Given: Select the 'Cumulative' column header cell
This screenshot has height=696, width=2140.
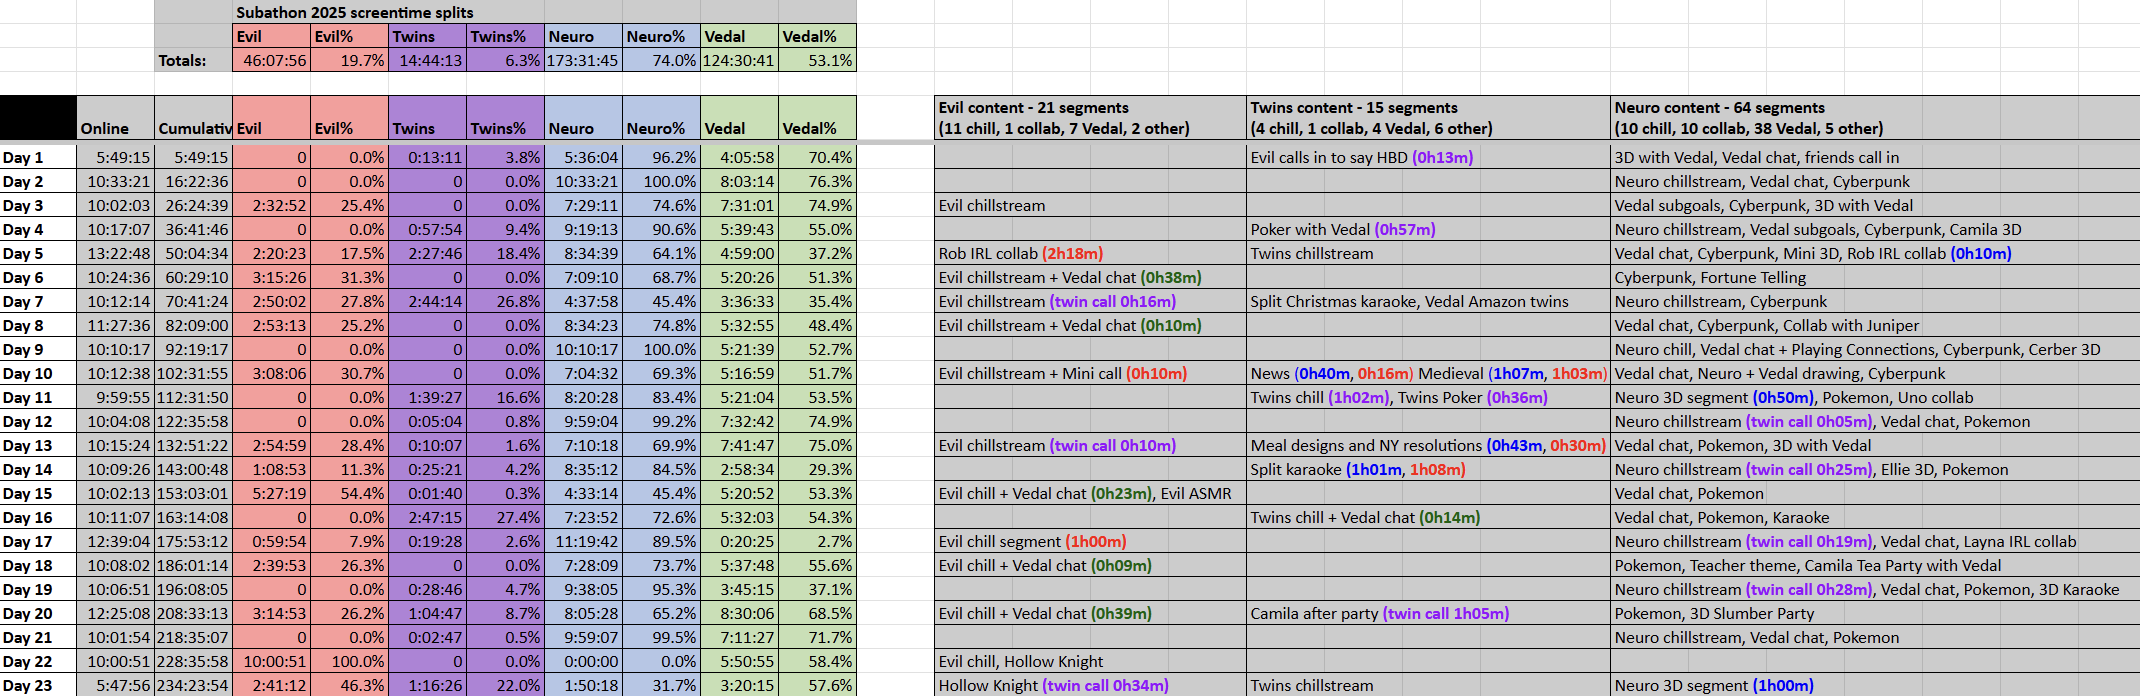Looking at the screenshot, I should [193, 118].
